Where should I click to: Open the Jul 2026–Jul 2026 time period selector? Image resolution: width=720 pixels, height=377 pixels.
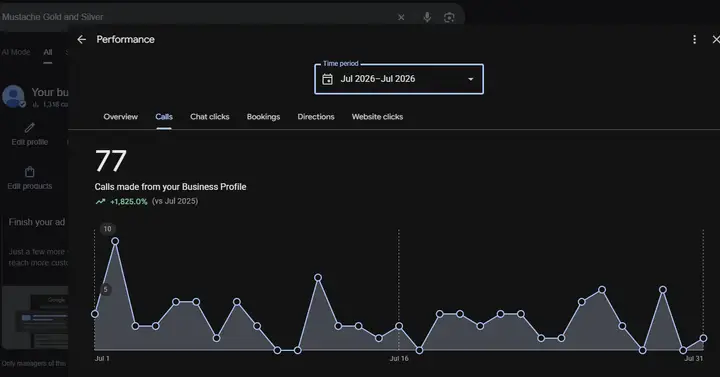tap(399, 79)
